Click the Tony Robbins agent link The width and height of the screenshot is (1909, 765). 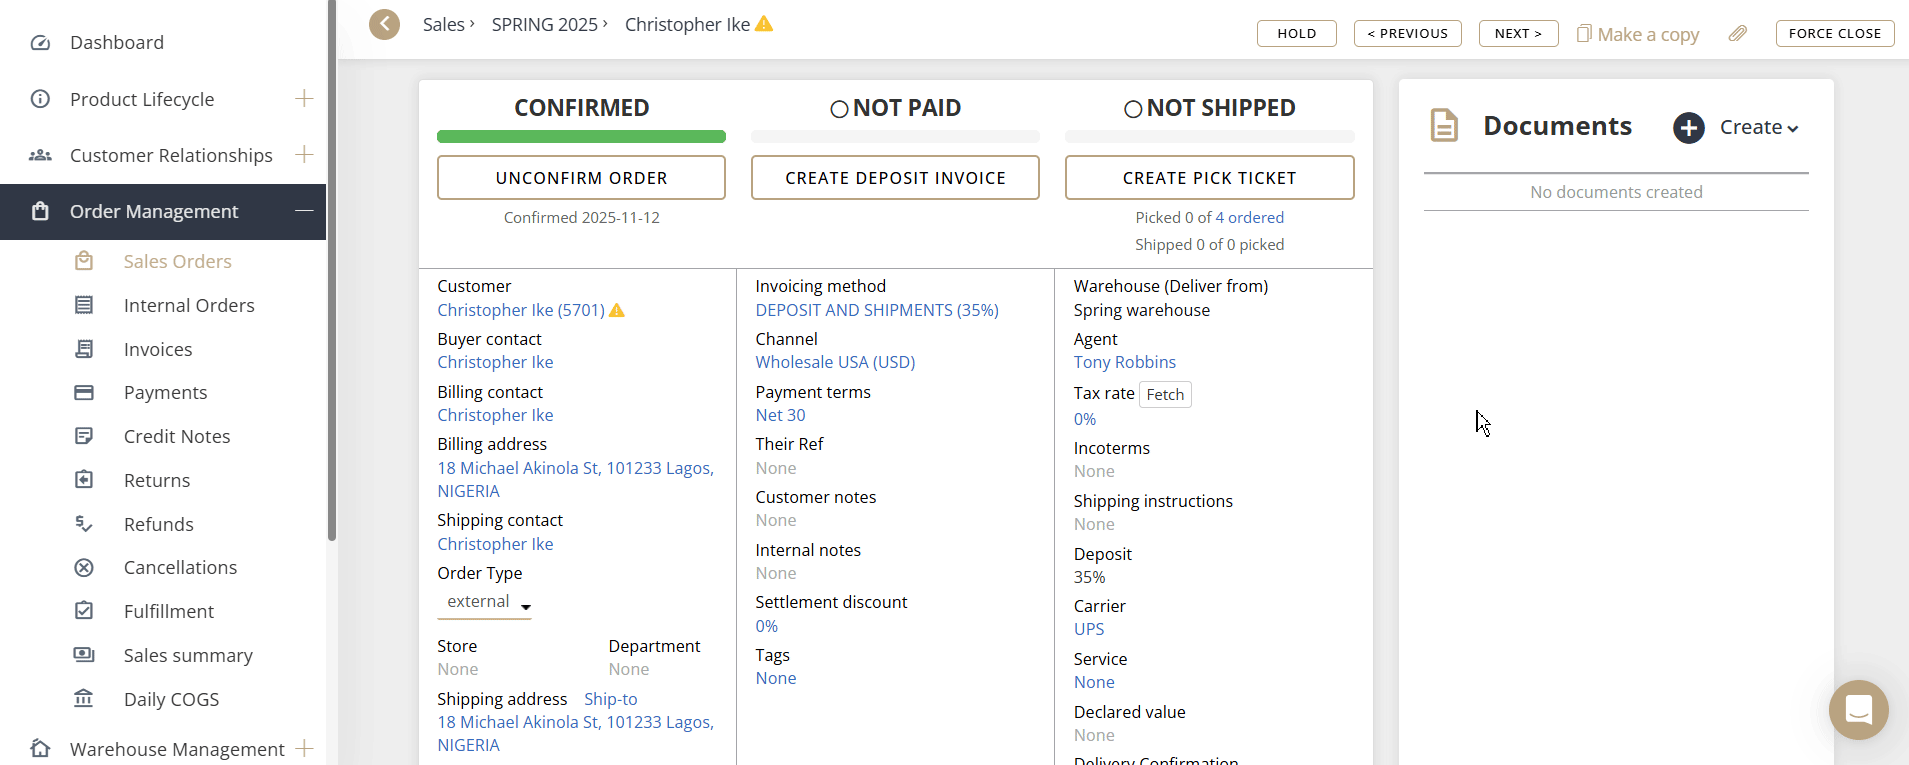coord(1124,362)
